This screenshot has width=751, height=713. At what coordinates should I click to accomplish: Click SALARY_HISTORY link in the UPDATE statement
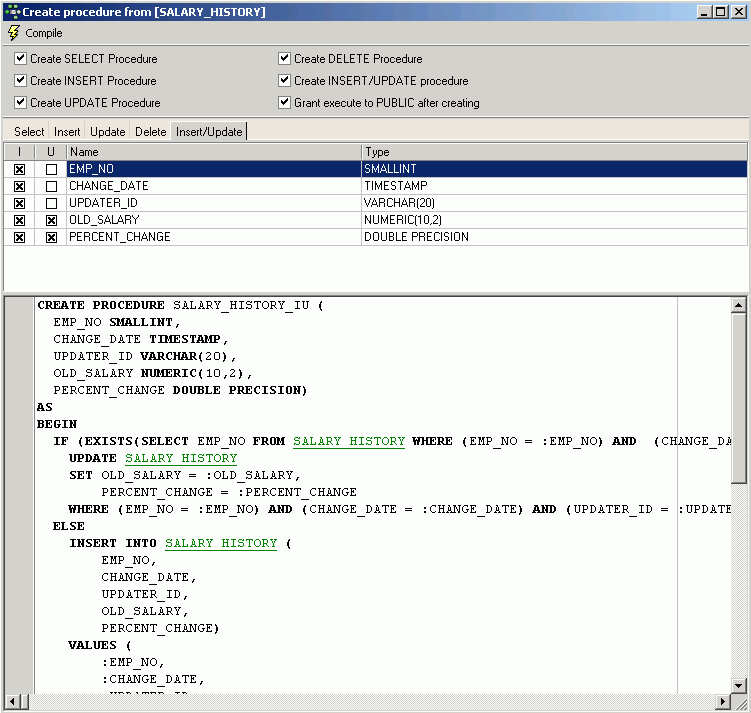pyautogui.click(x=181, y=458)
